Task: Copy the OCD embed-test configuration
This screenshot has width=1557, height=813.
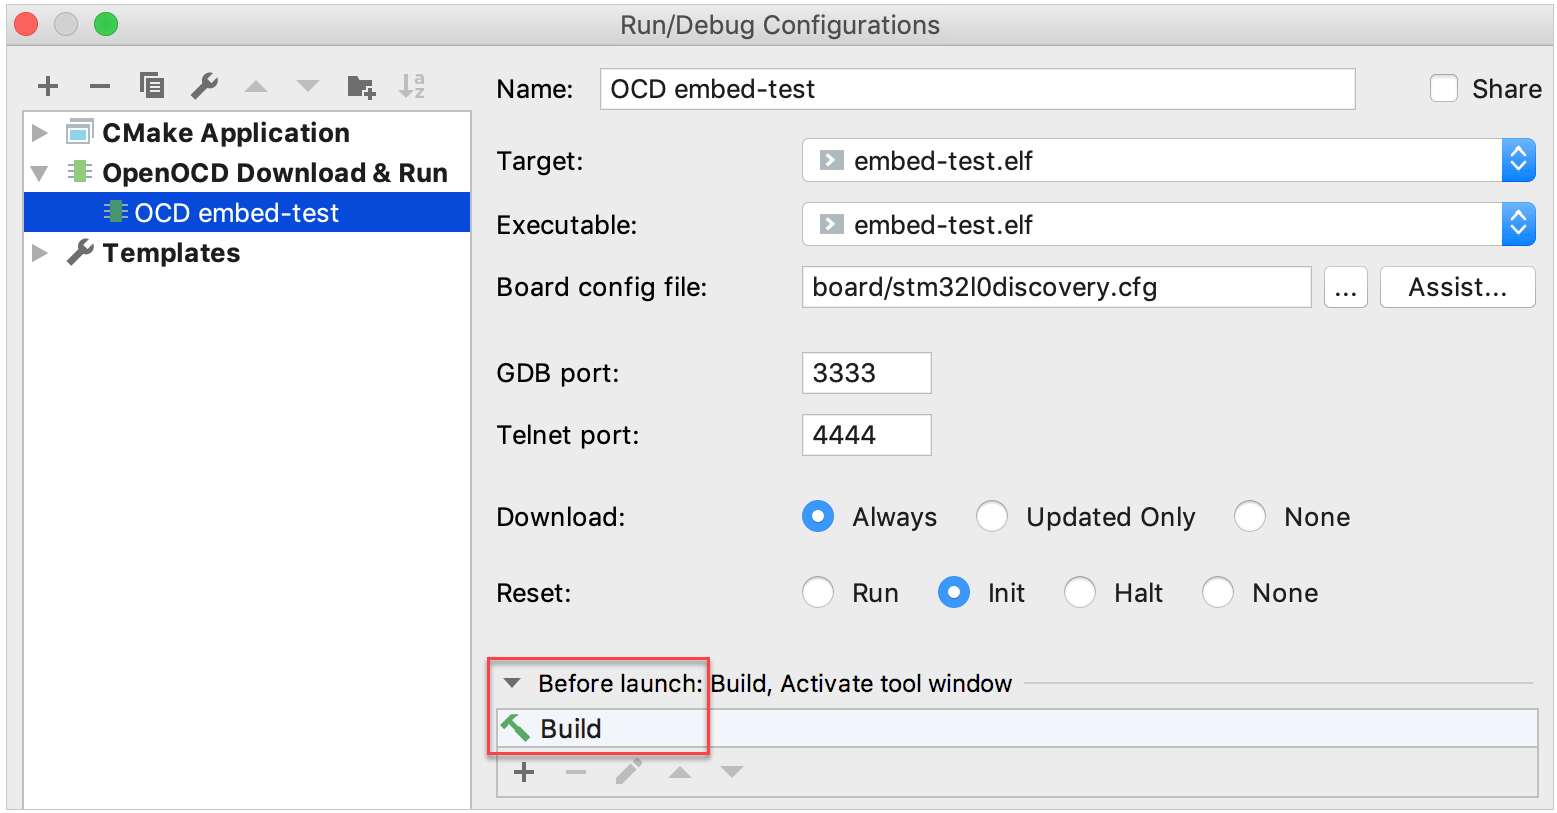Action: pos(151,86)
